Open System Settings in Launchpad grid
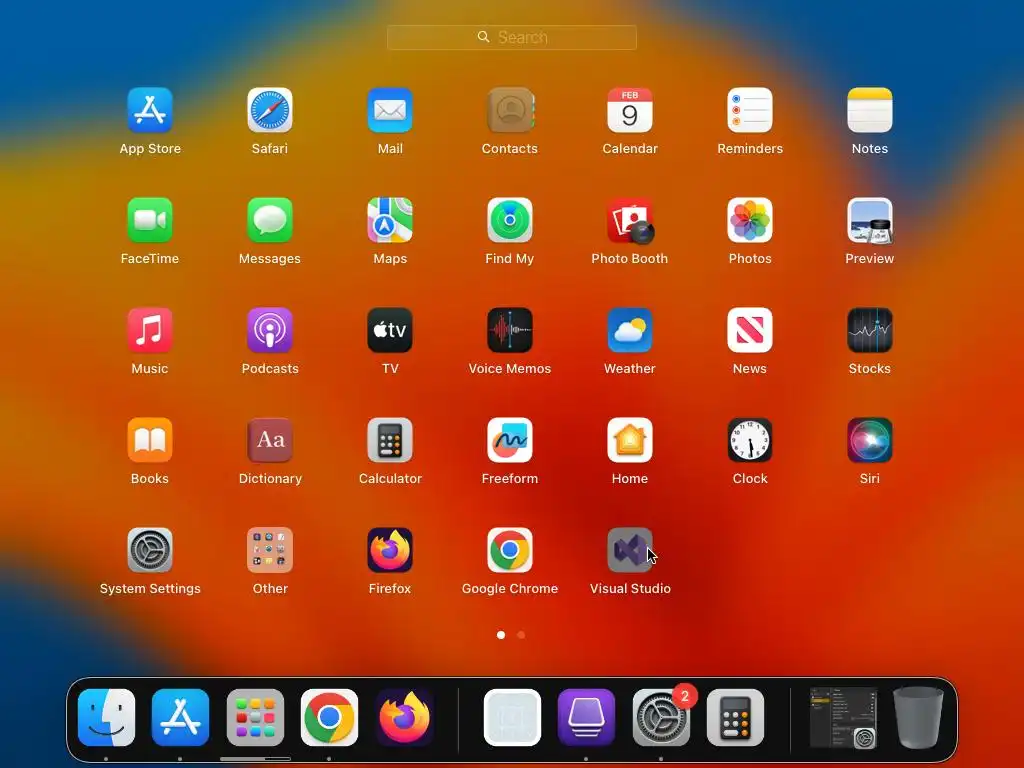This screenshot has height=768, width=1024. [150, 551]
